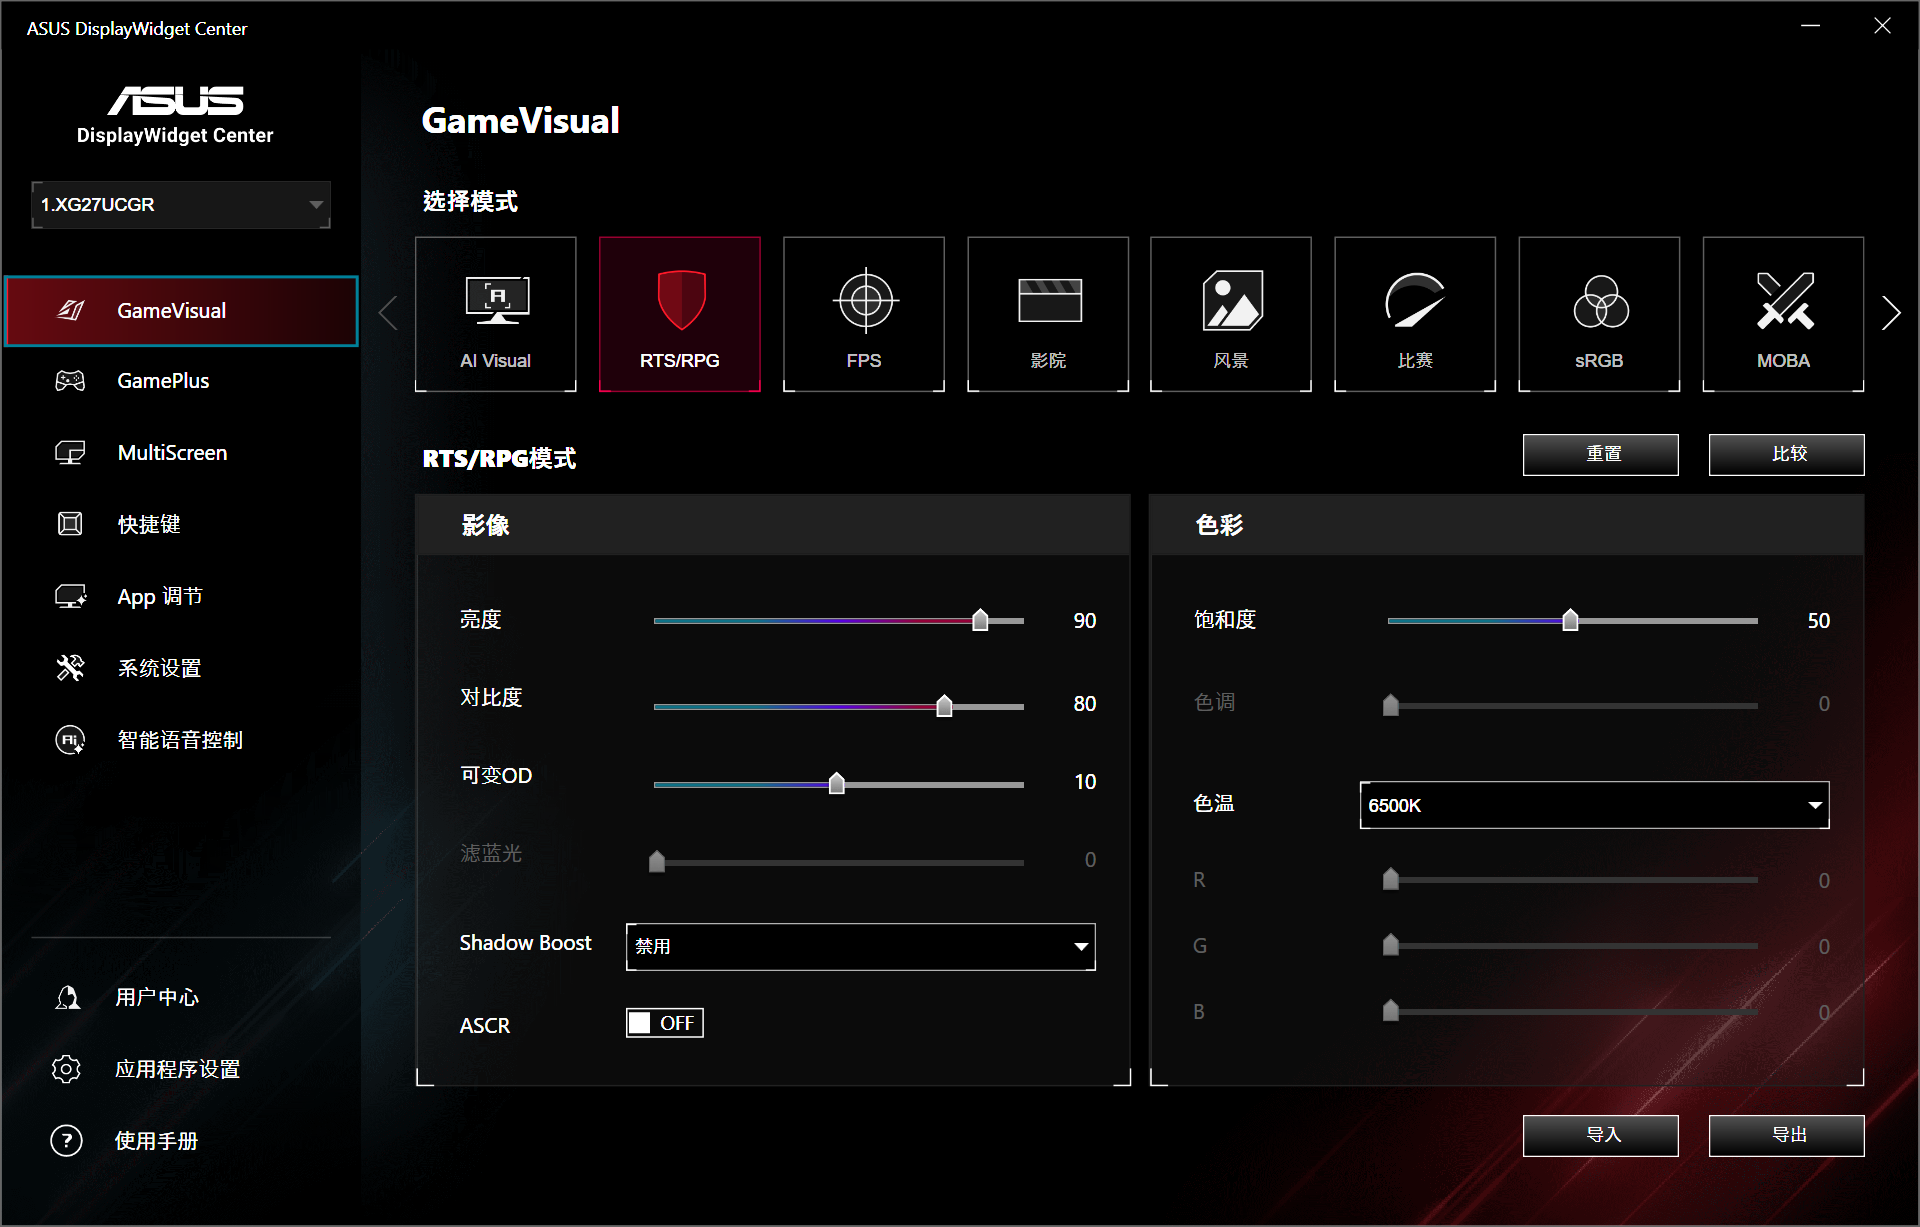Screen dimensions: 1920x1227
Task: Open the monitor selector 1.XG27UCGR dropdown
Action: (x=181, y=205)
